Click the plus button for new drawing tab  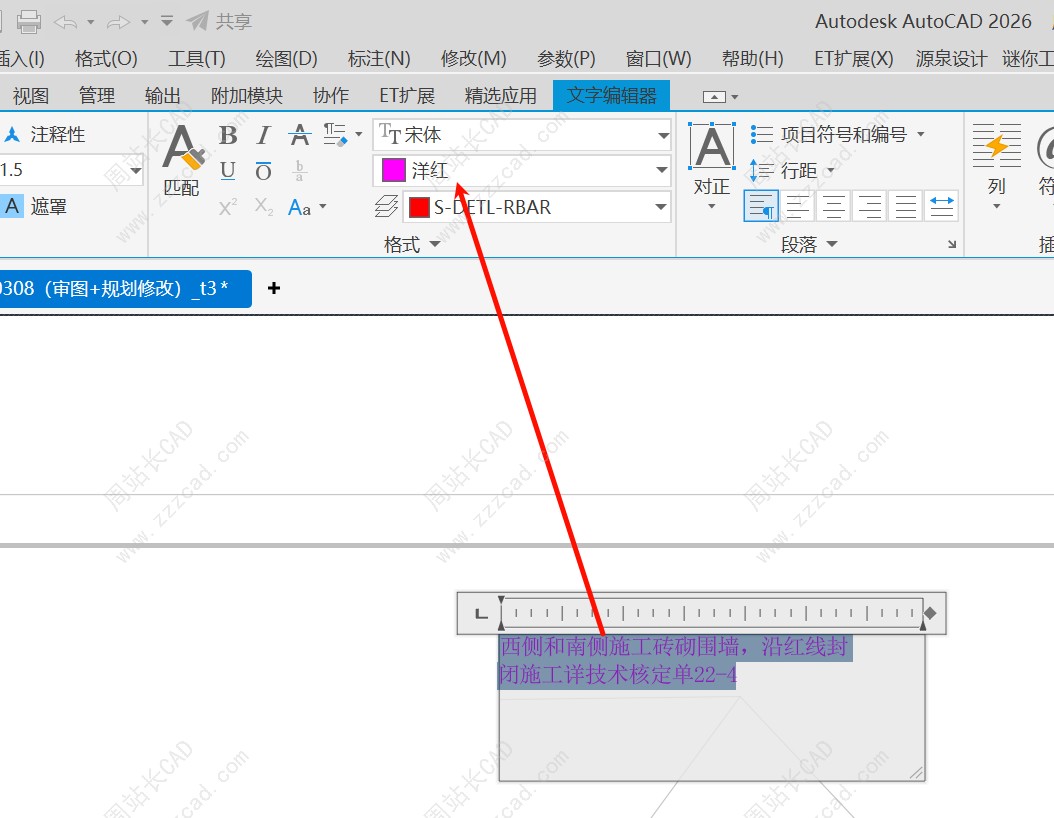(x=274, y=288)
